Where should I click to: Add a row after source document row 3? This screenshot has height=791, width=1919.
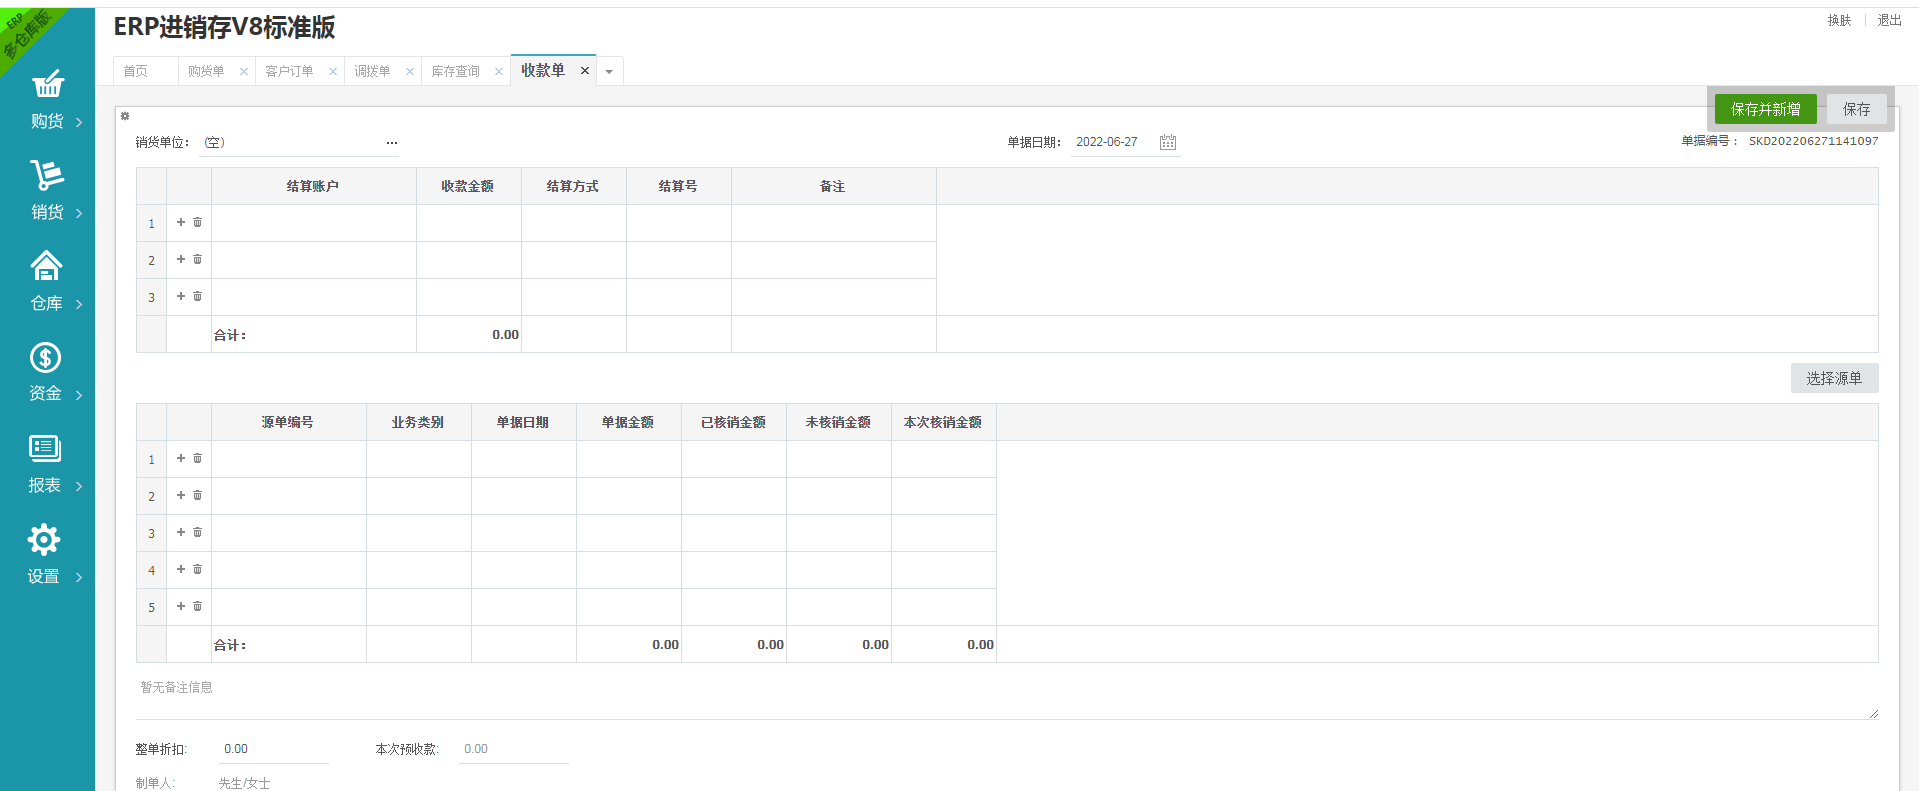pyautogui.click(x=181, y=532)
